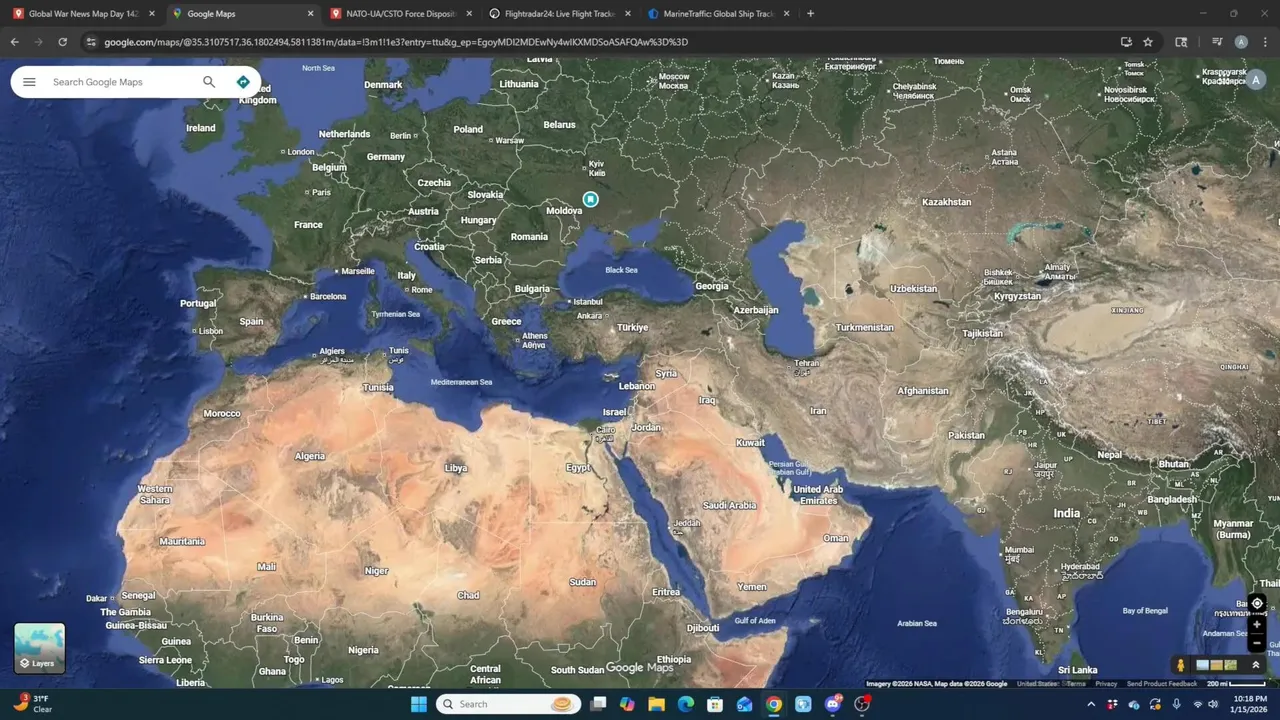
Task: Click the saved place marker near Moldova
Action: tap(591, 199)
